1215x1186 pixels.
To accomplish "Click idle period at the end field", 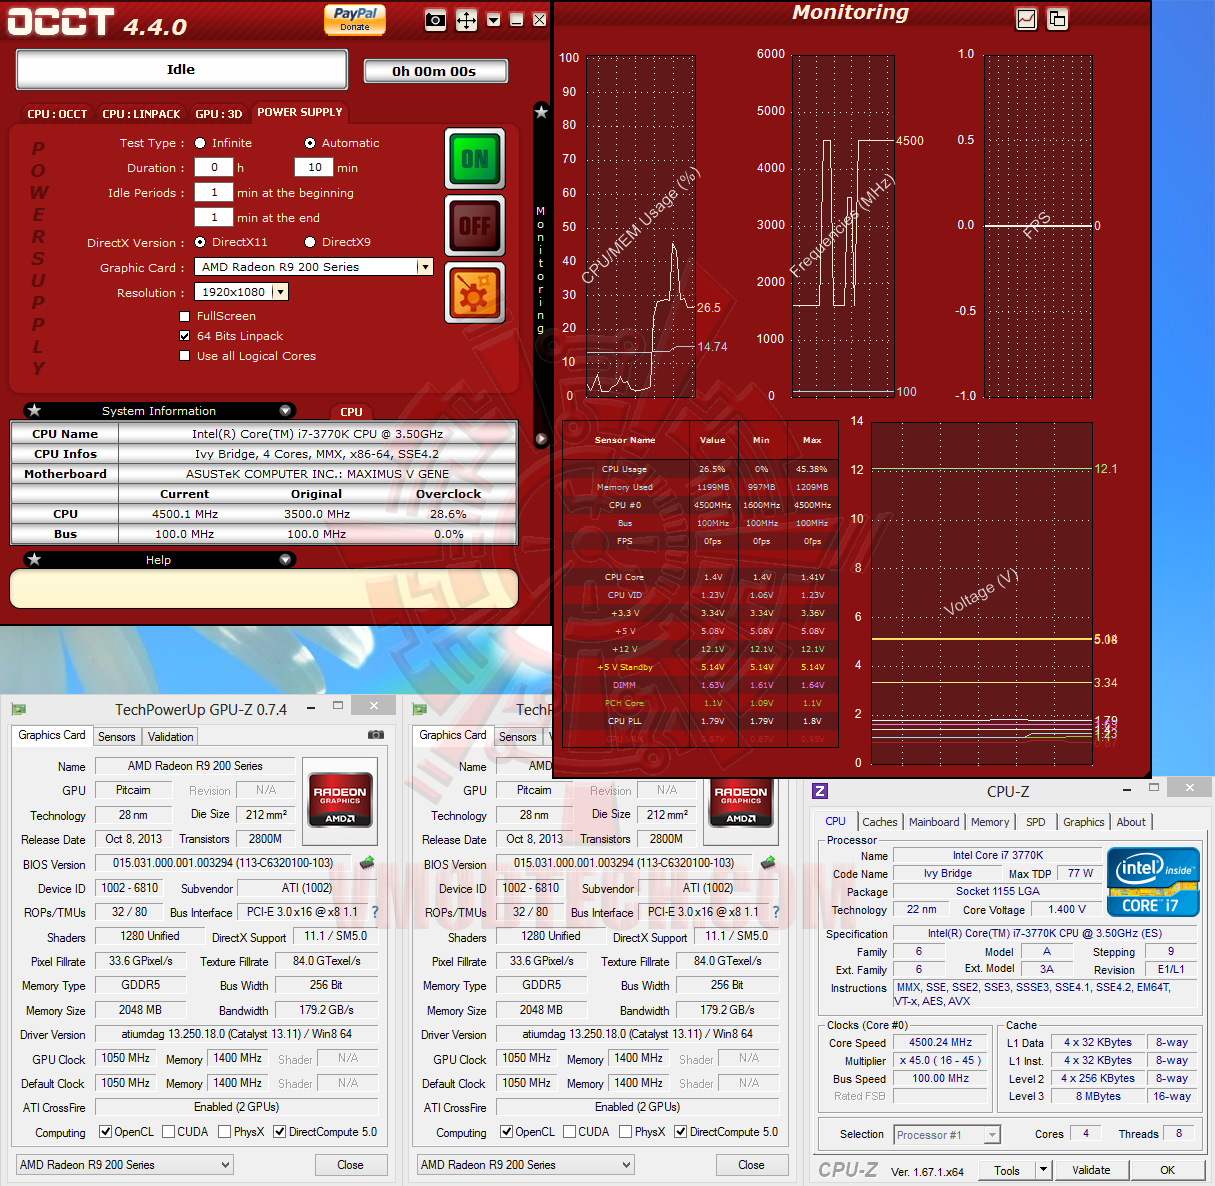I will tap(214, 217).
